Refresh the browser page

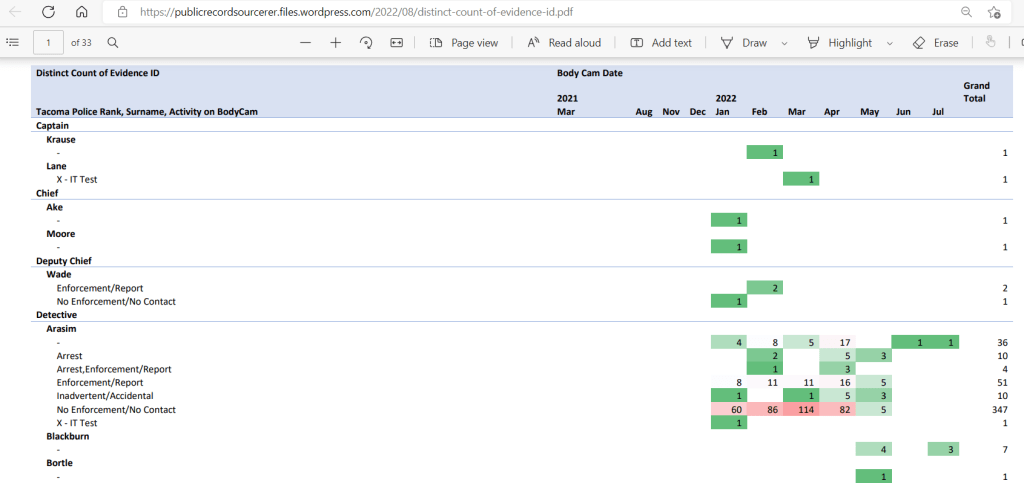click(x=48, y=12)
